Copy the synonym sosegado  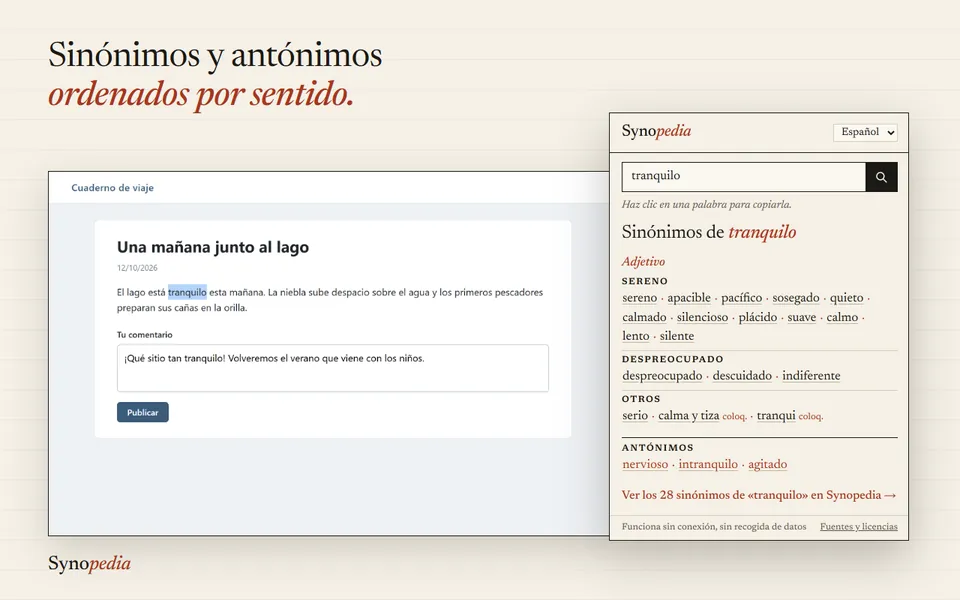[795, 298]
